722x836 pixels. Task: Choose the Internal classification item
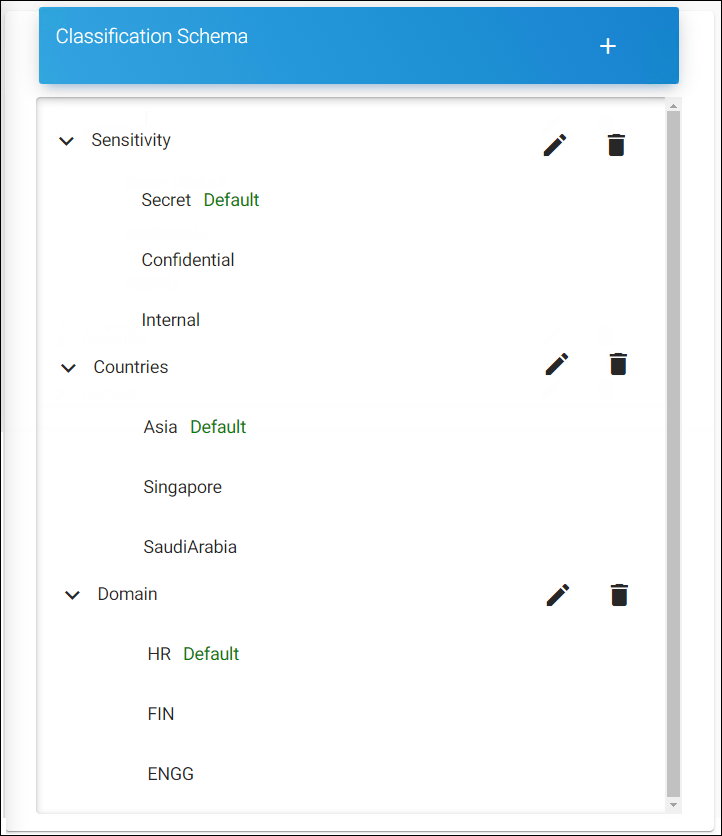pos(171,320)
